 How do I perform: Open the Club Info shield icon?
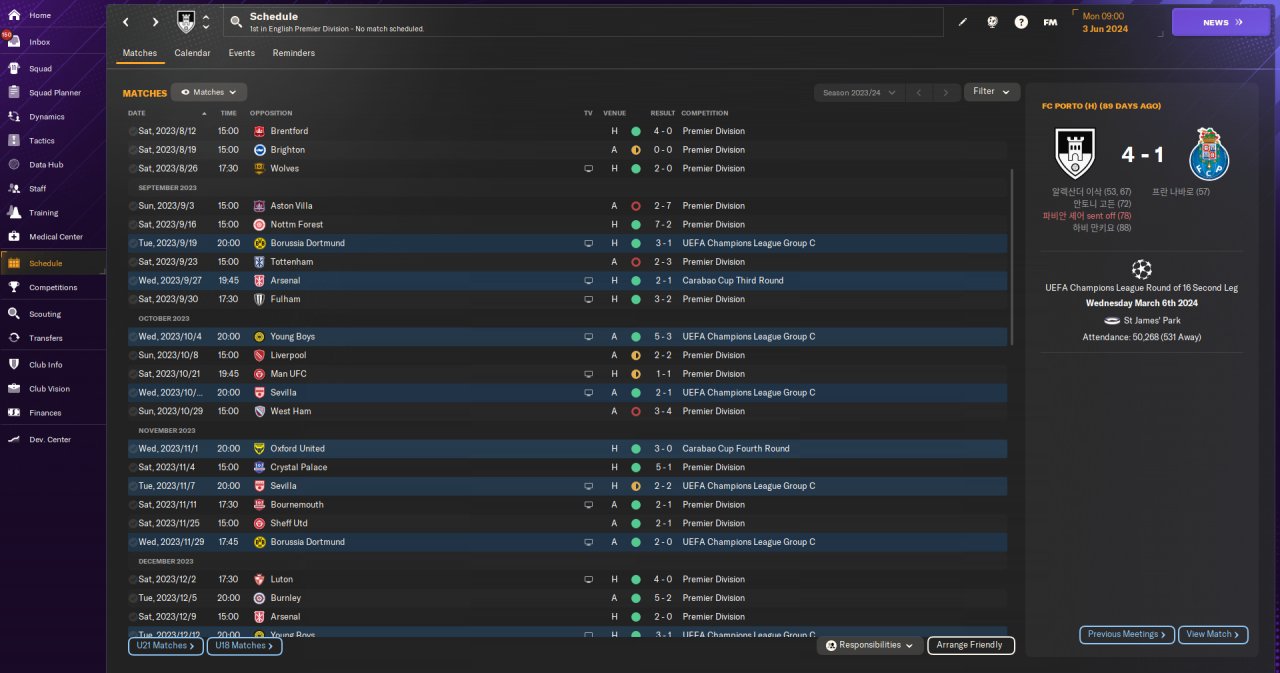click(14, 365)
